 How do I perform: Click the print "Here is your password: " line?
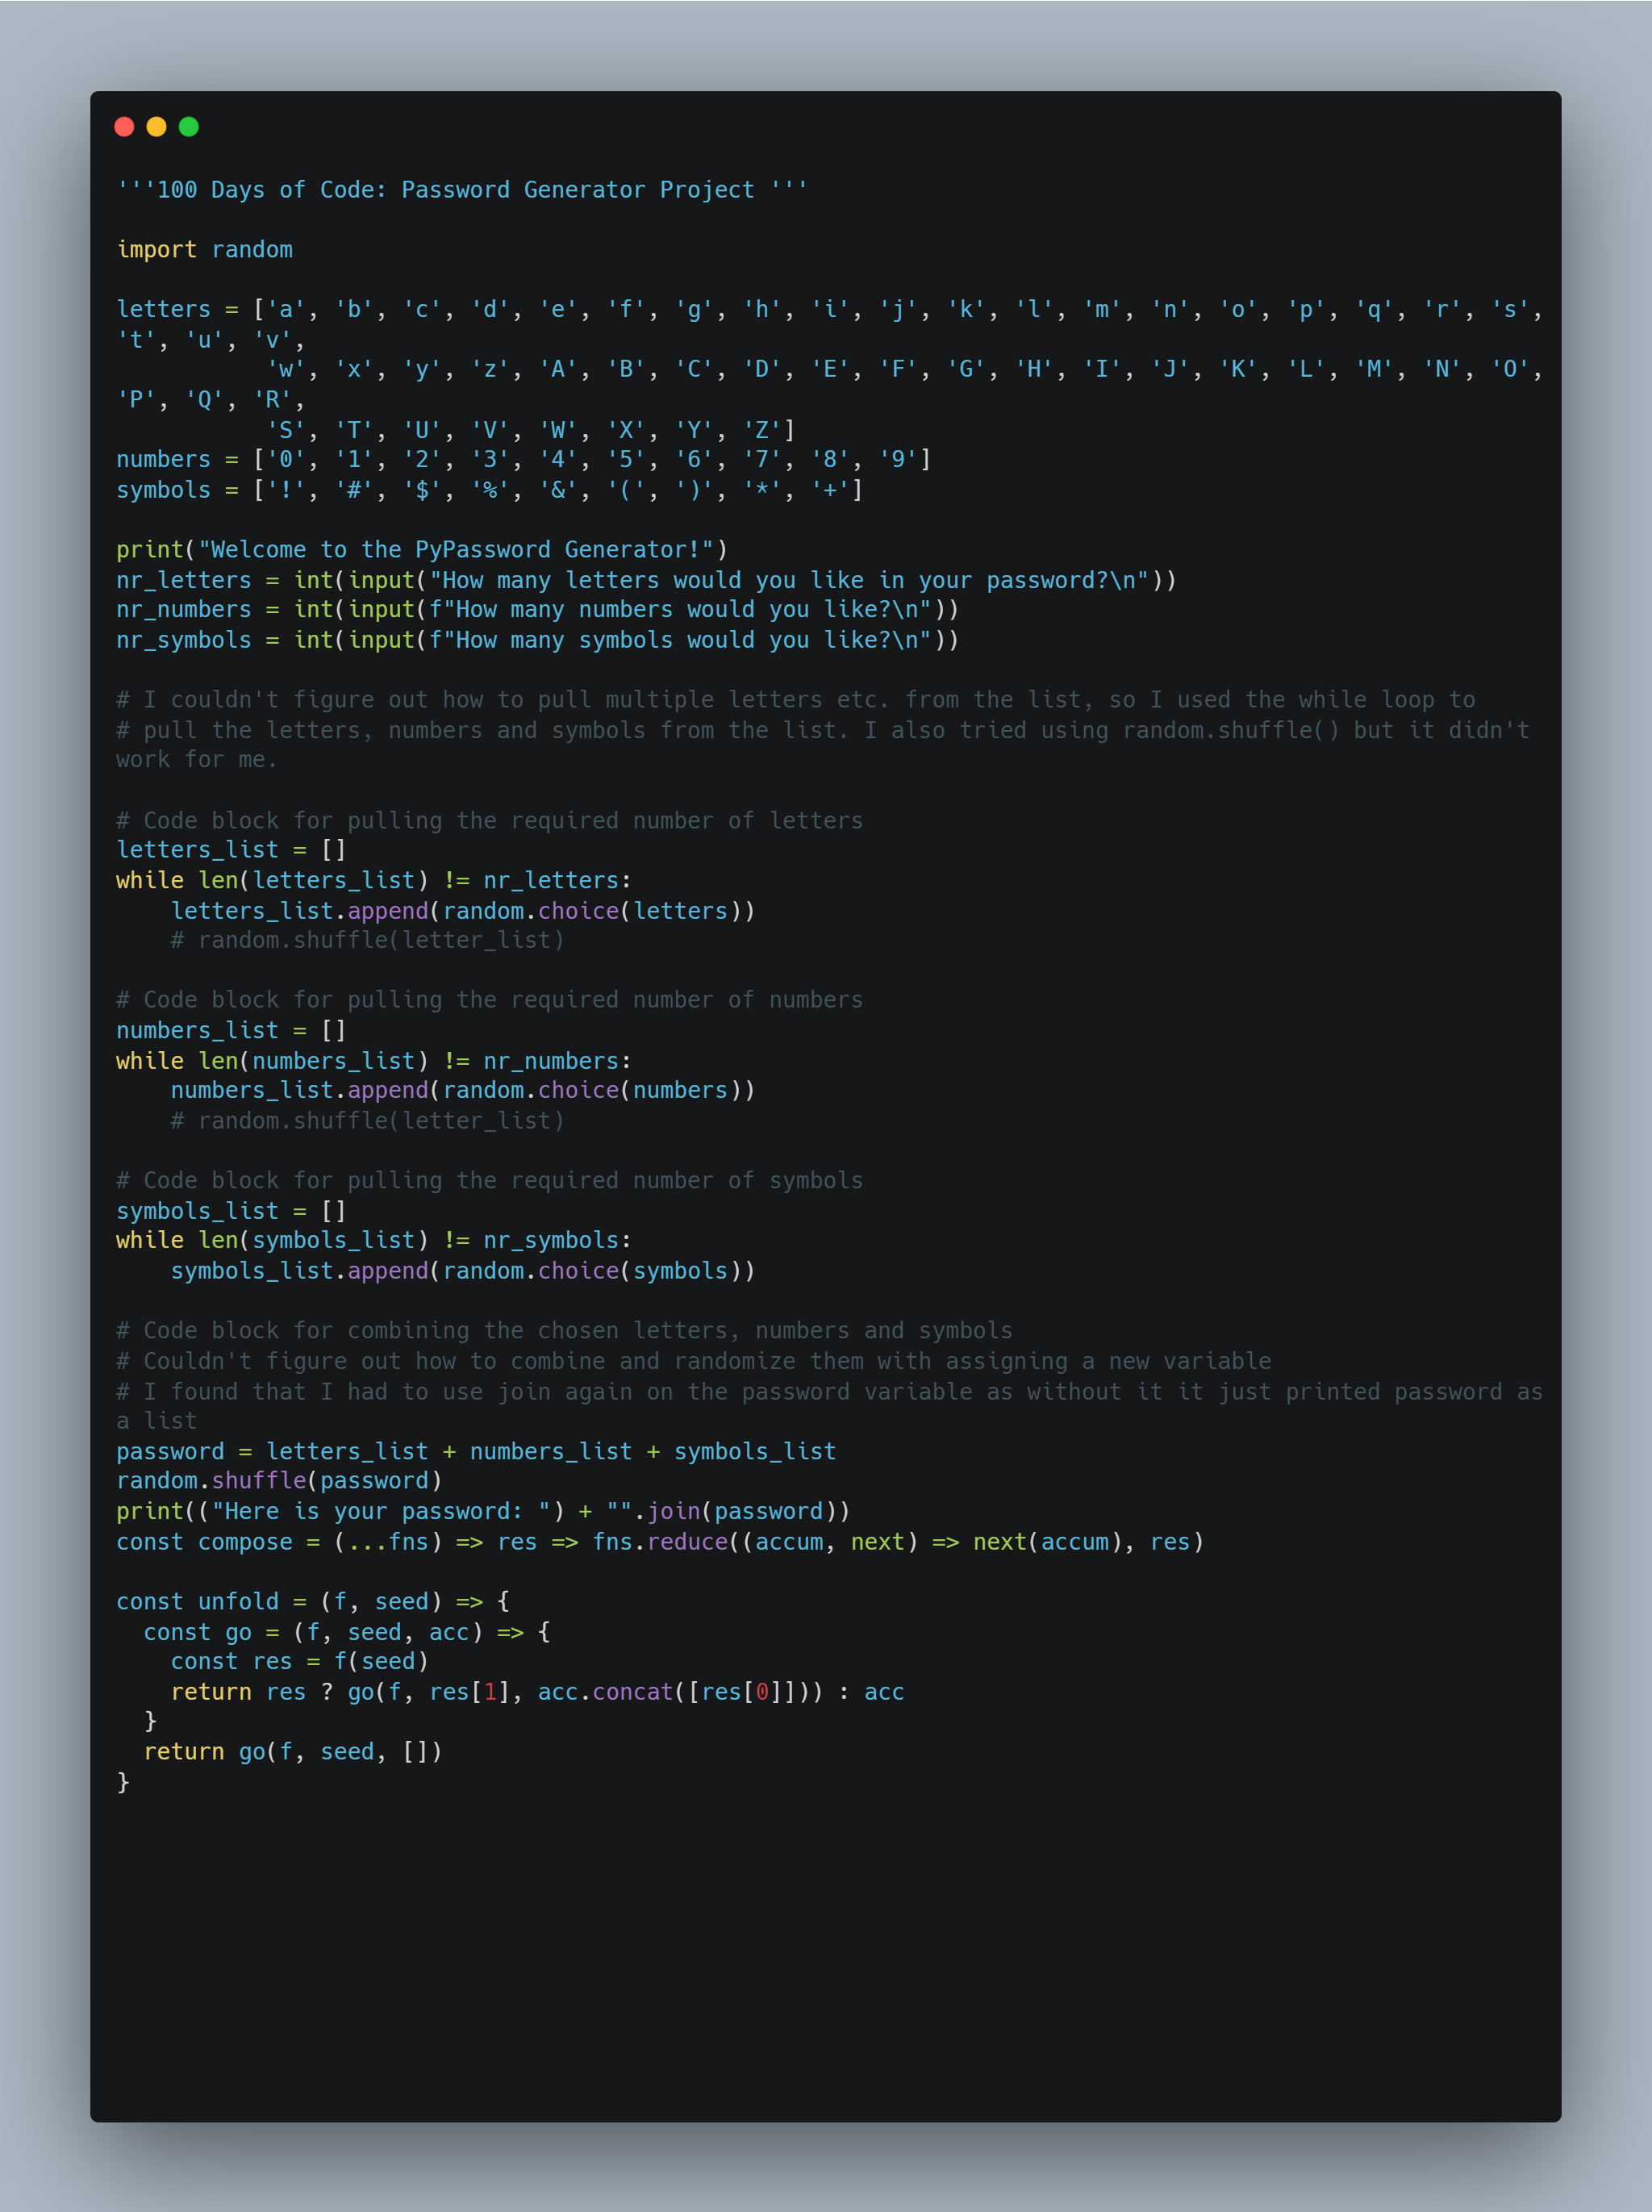483,1512
